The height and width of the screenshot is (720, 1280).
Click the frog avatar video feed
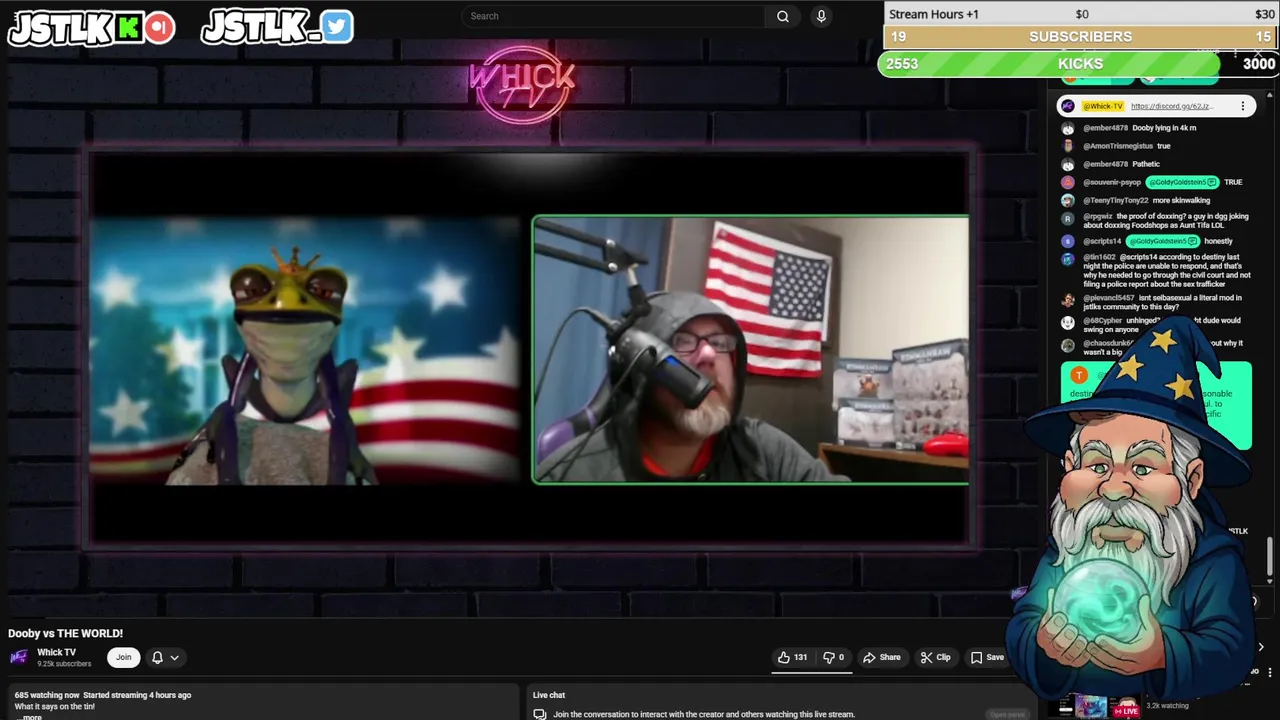306,350
